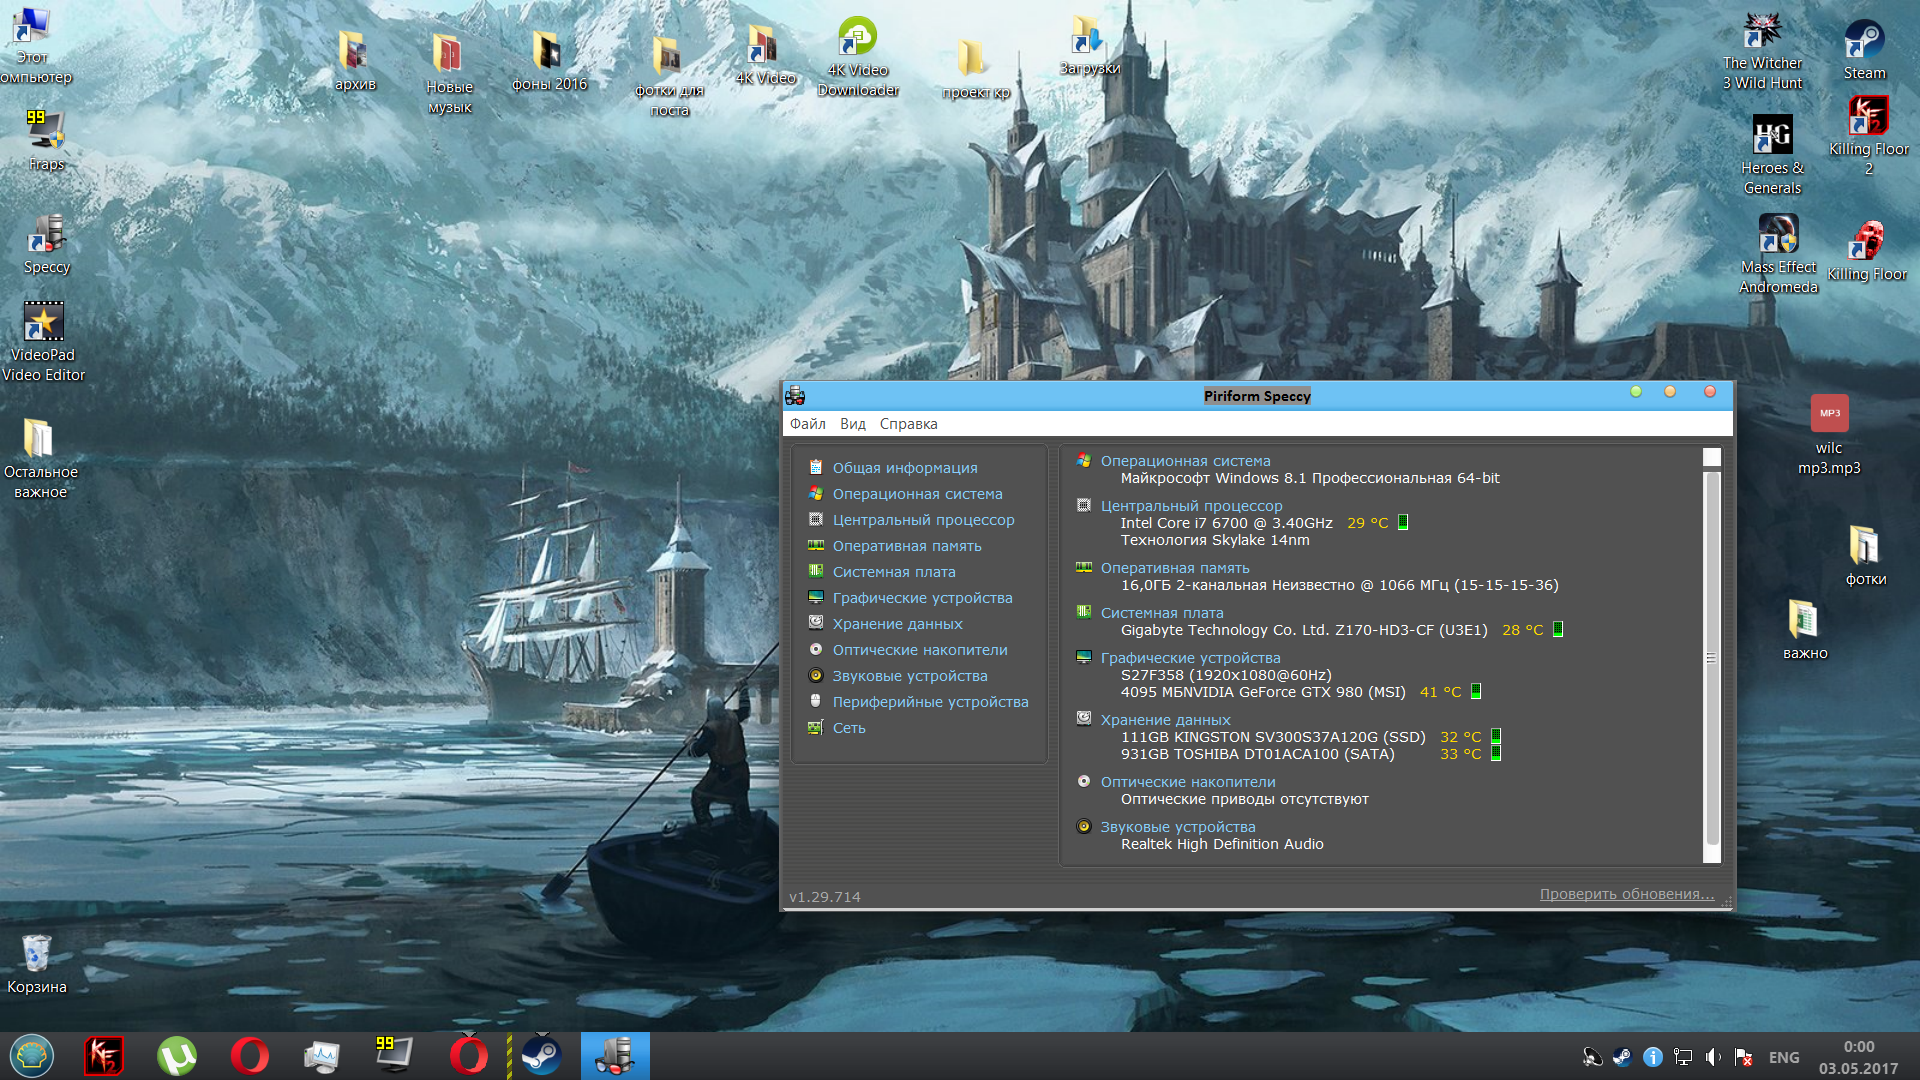
Task: Open the Вид menu in Speccy
Action: pos(852,424)
